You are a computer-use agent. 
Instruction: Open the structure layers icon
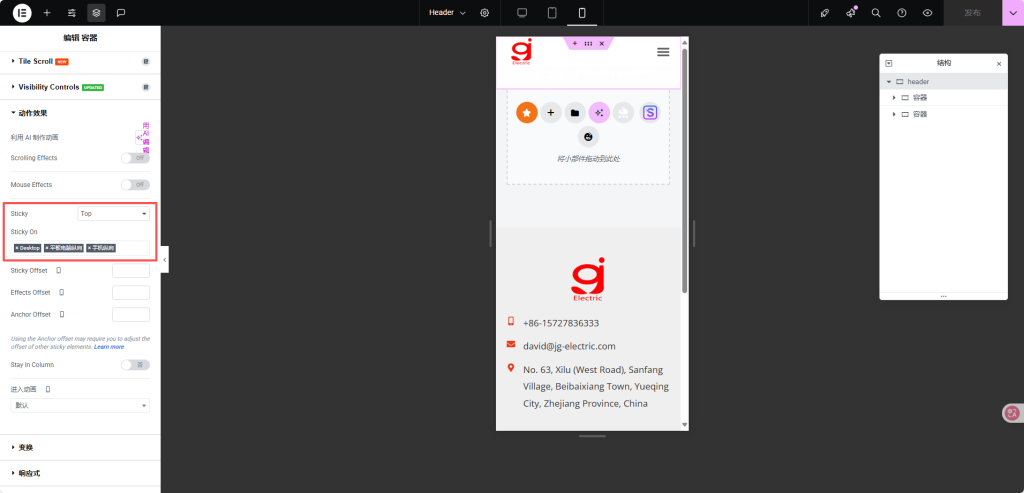[96, 13]
